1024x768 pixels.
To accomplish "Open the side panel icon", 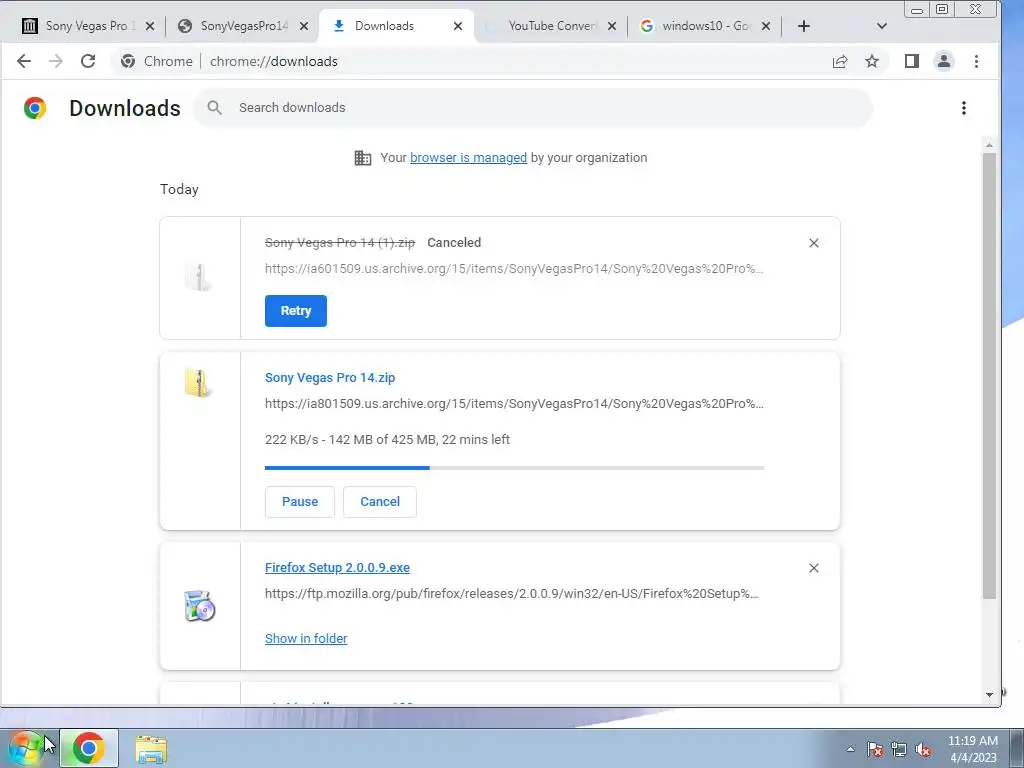I will [912, 61].
